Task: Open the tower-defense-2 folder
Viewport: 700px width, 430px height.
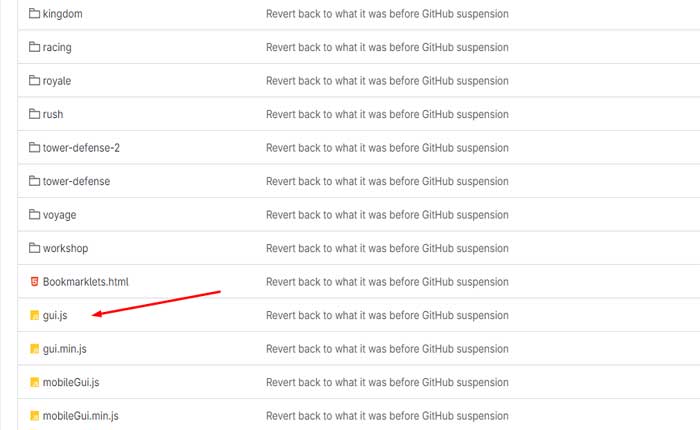Action: click(x=82, y=148)
